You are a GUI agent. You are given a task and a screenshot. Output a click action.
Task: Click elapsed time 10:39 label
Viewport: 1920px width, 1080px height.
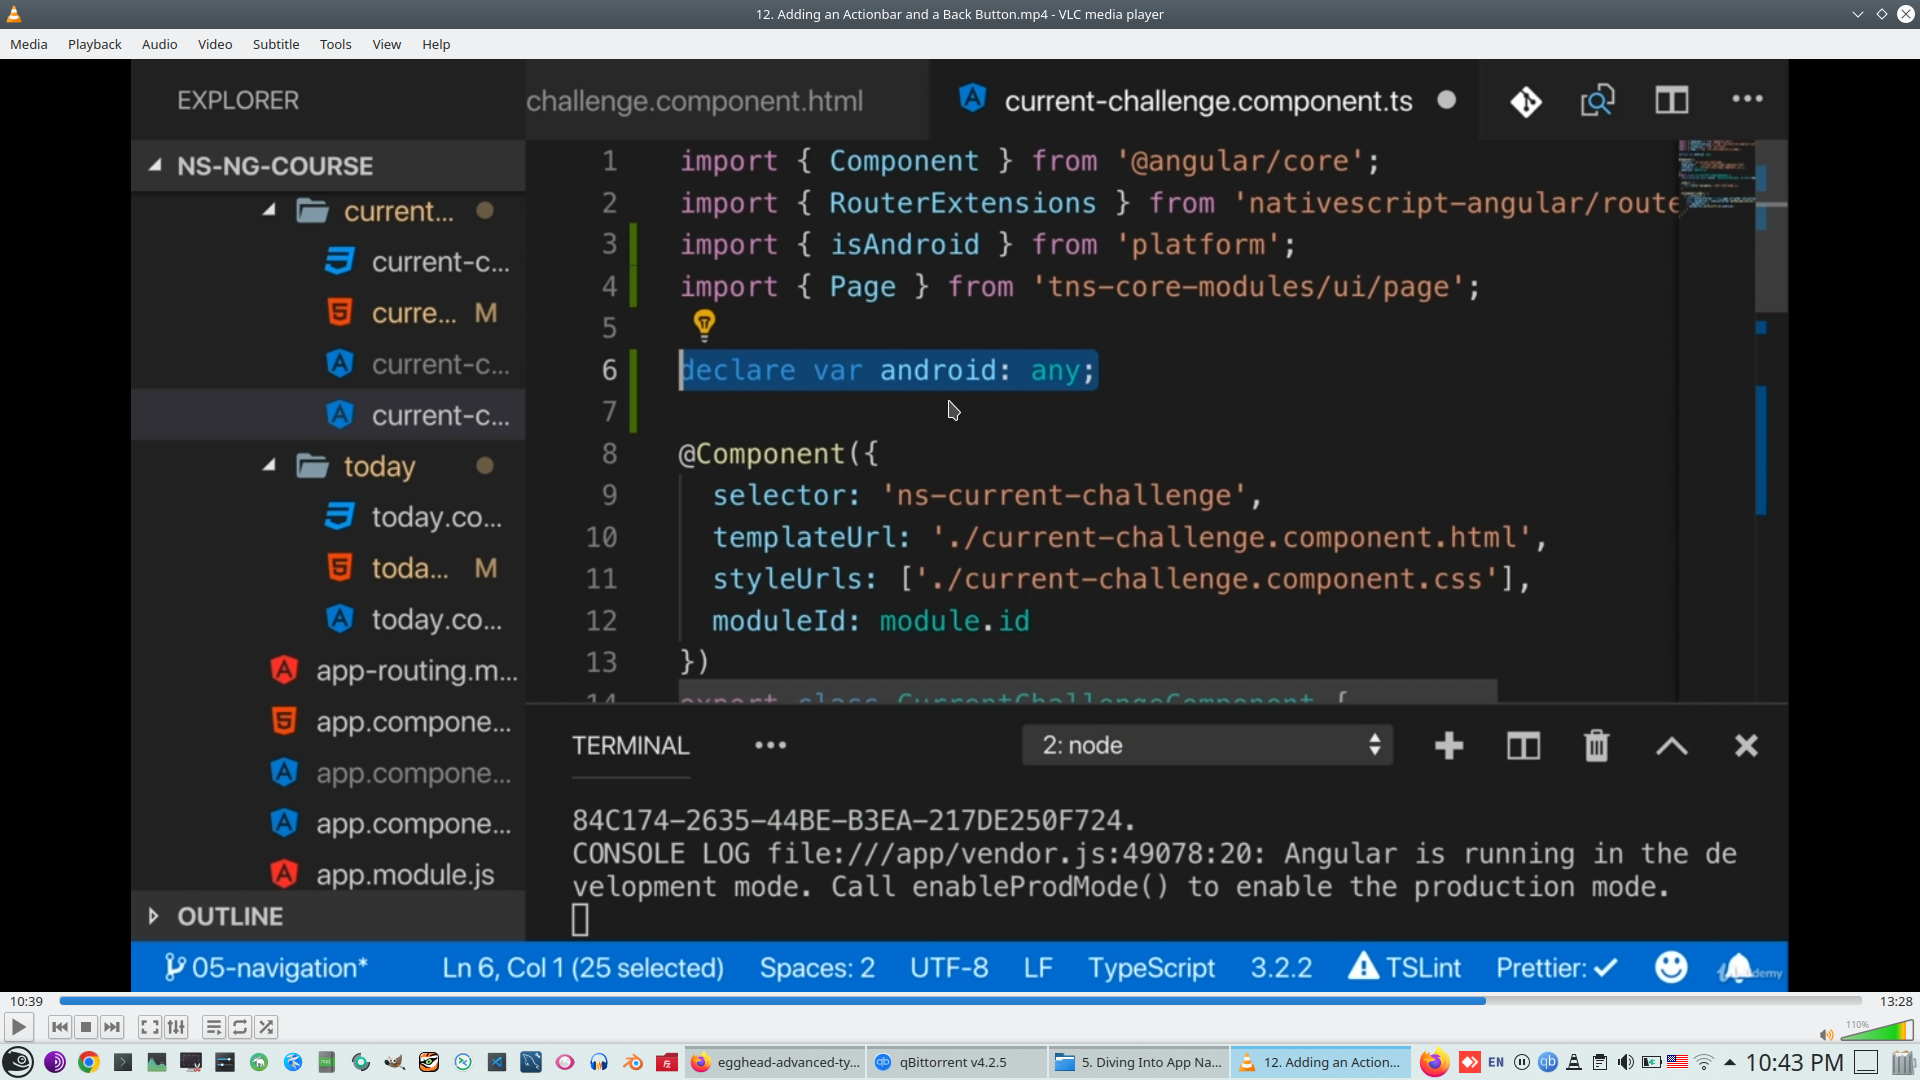coord(27,1001)
